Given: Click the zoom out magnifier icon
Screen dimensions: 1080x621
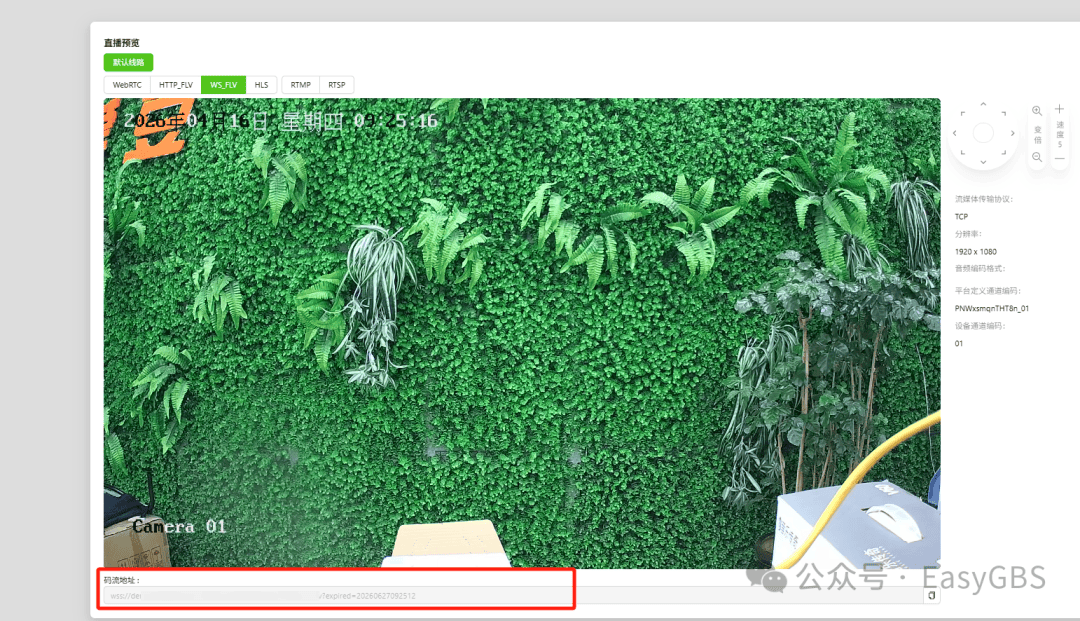Looking at the screenshot, I should (x=1037, y=157).
